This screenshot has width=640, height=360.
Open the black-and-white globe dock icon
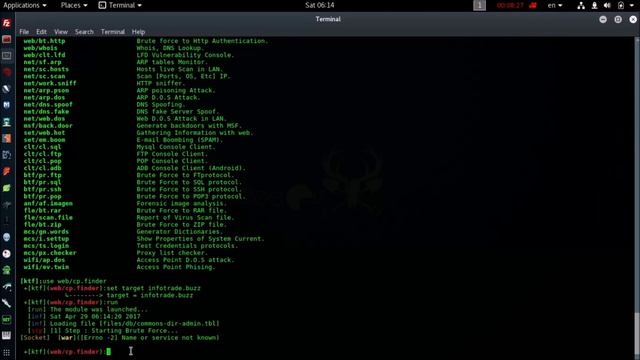[7, 89]
